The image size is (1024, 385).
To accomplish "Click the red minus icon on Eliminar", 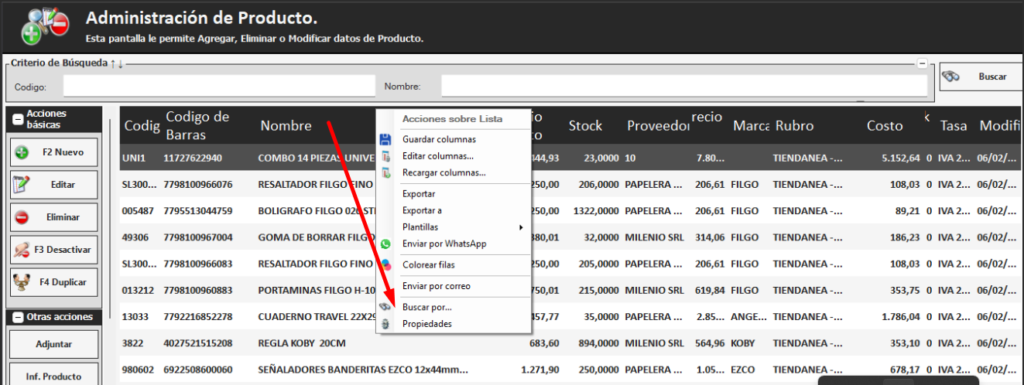I will [x=22, y=218].
